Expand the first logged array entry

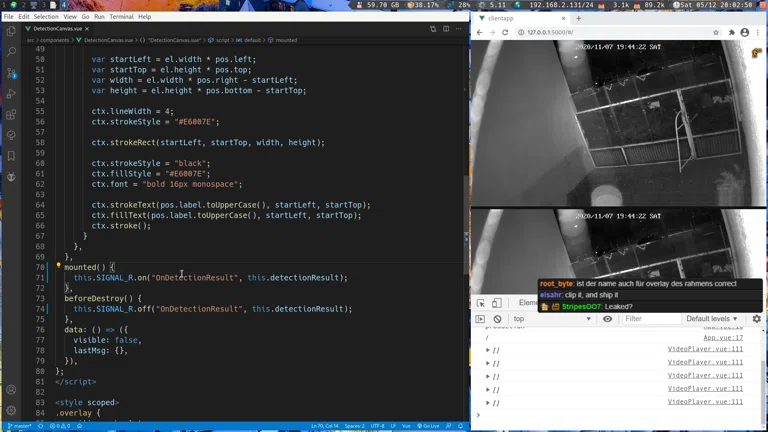[488, 350]
